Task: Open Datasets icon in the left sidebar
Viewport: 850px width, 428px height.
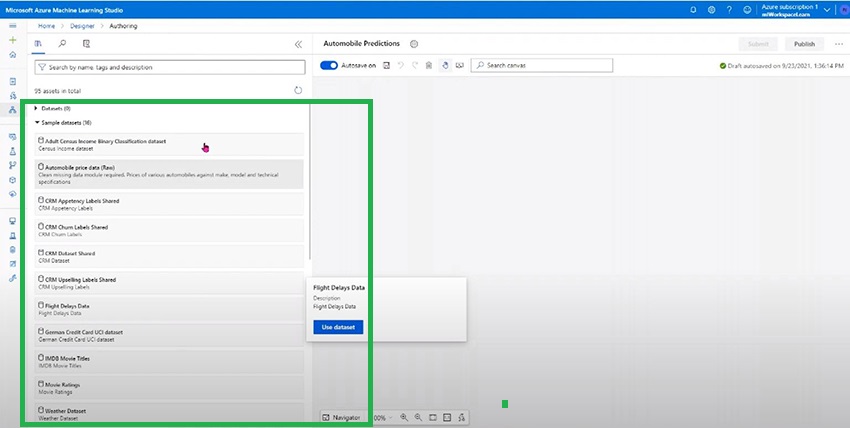Action: (12, 137)
